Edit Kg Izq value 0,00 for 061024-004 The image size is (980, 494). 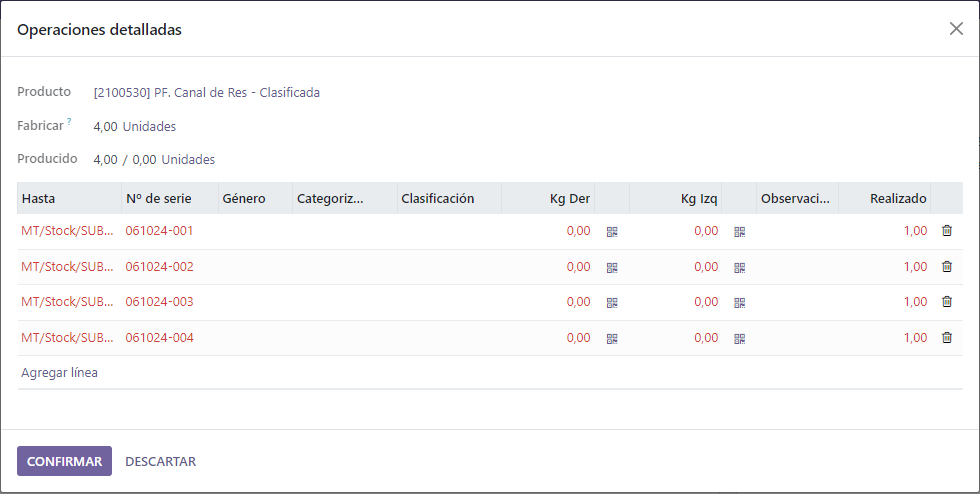[706, 338]
